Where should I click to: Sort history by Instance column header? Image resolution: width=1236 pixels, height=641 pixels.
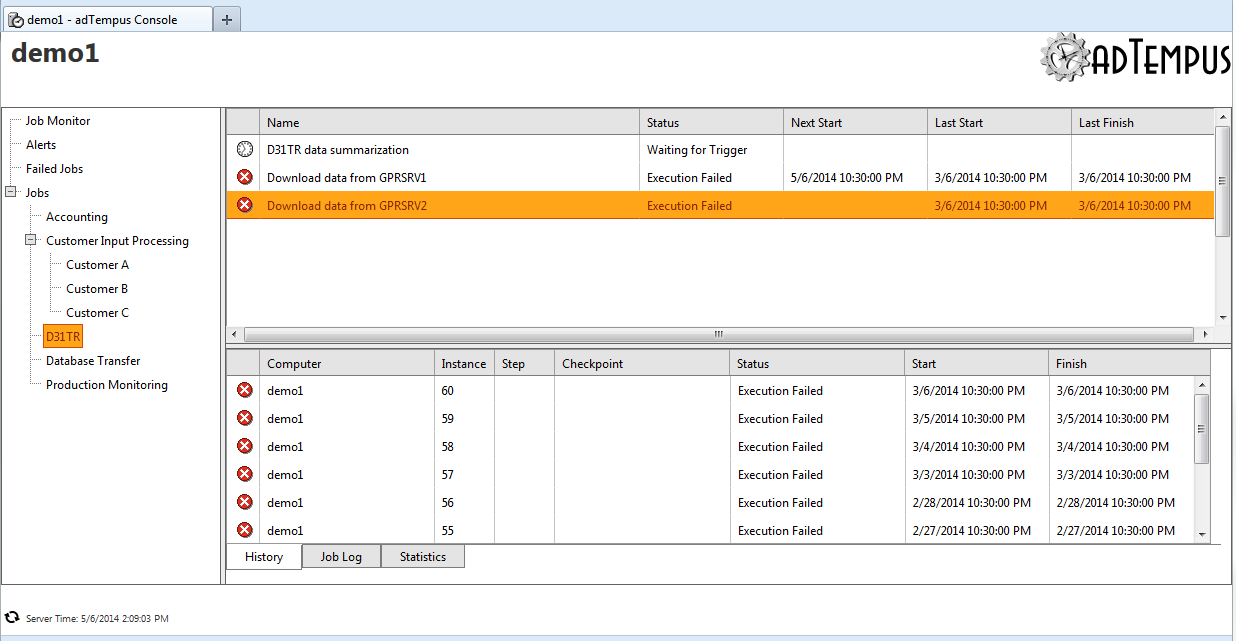(464, 364)
